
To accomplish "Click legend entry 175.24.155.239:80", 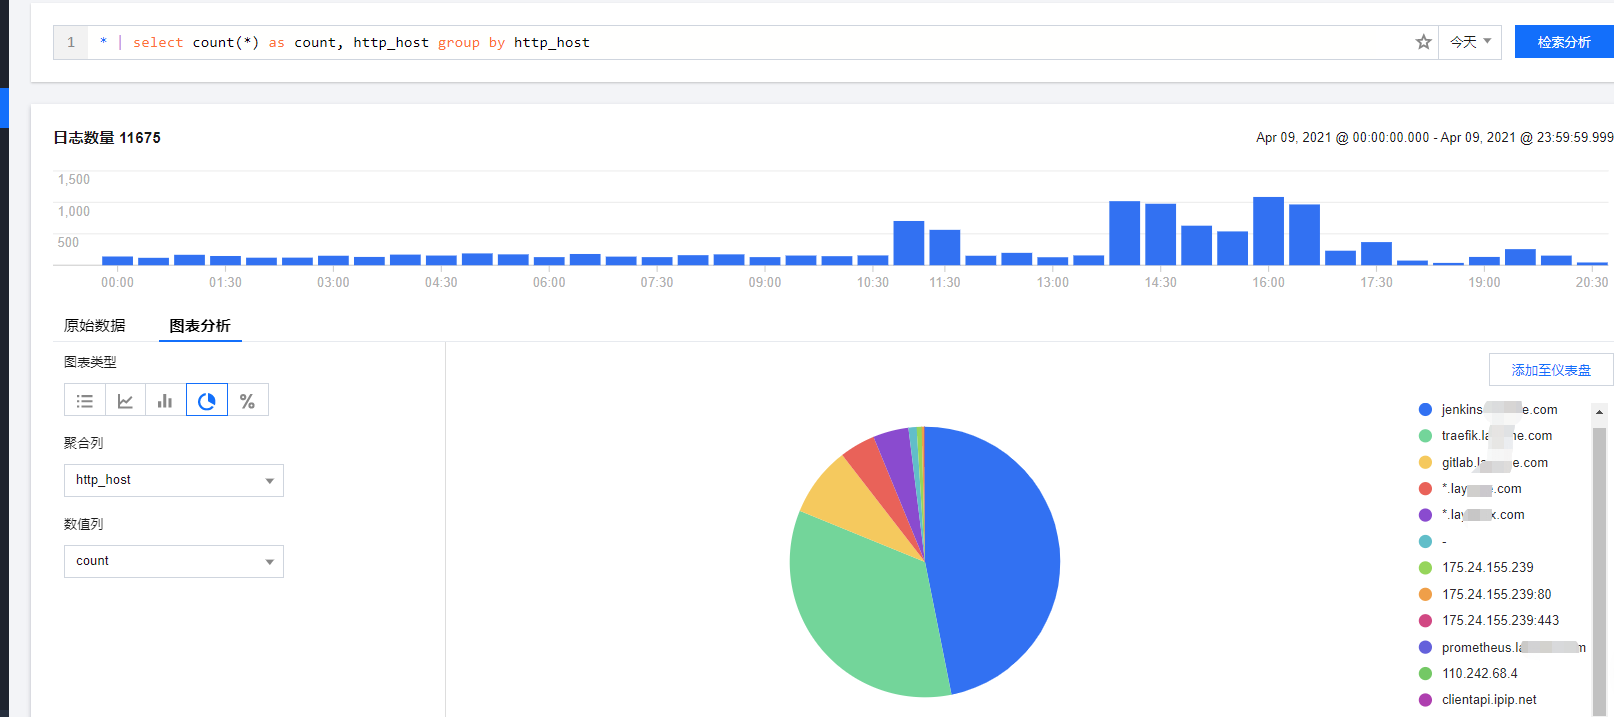I will pyautogui.click(x=1486, y=594).
